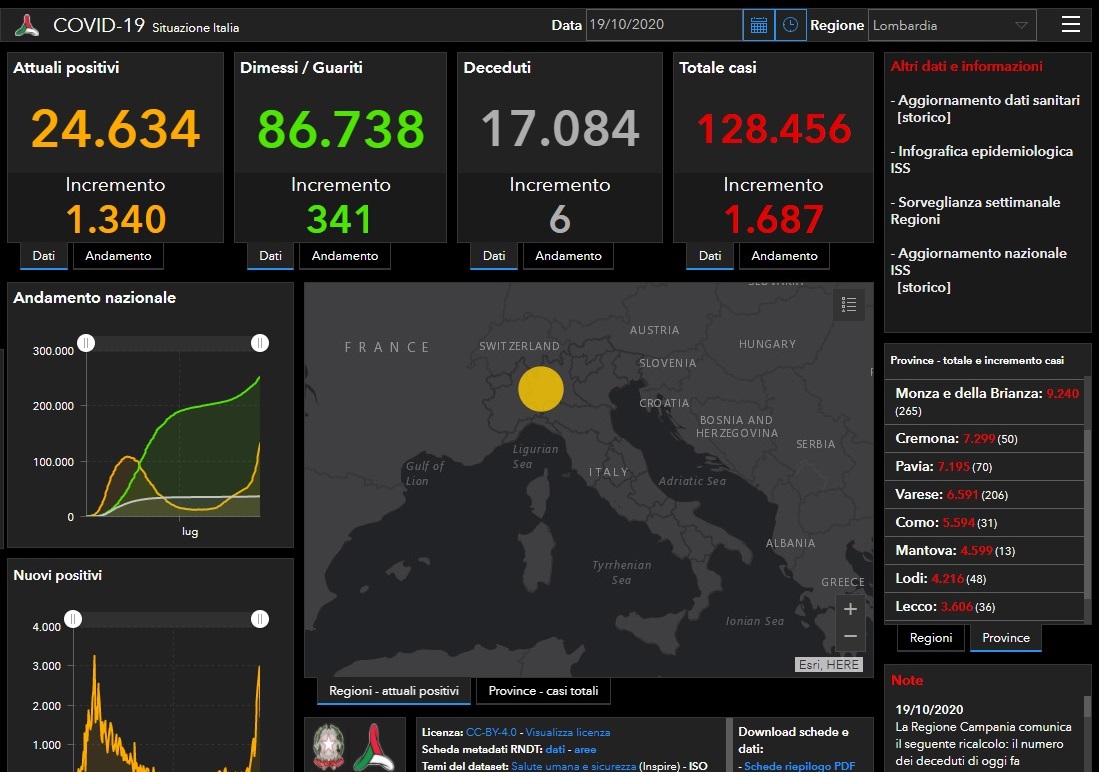
Task: Open the map legend list icon
Action: [849, 305]
